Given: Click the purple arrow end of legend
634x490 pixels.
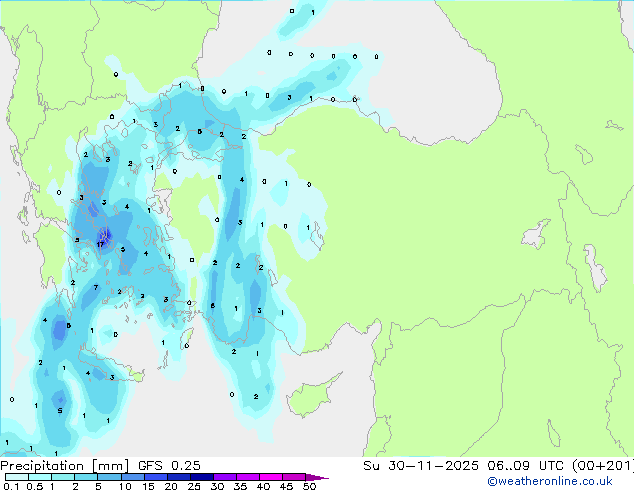Looking at the screenshot, I should point(317,477).
